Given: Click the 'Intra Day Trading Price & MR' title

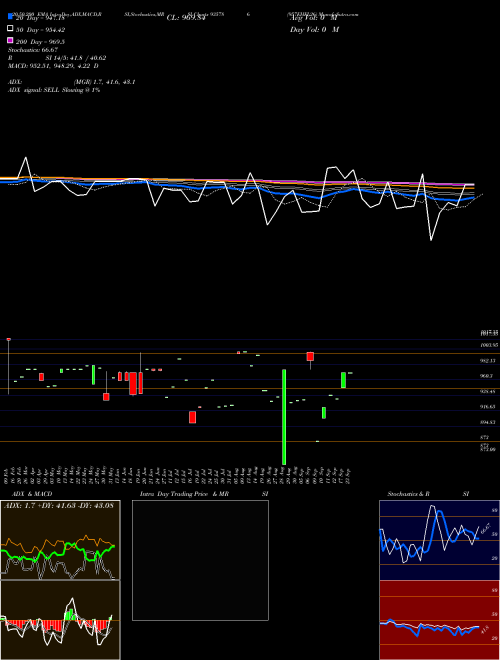Looking at the screenshot, I should click(x=184, y=494).
